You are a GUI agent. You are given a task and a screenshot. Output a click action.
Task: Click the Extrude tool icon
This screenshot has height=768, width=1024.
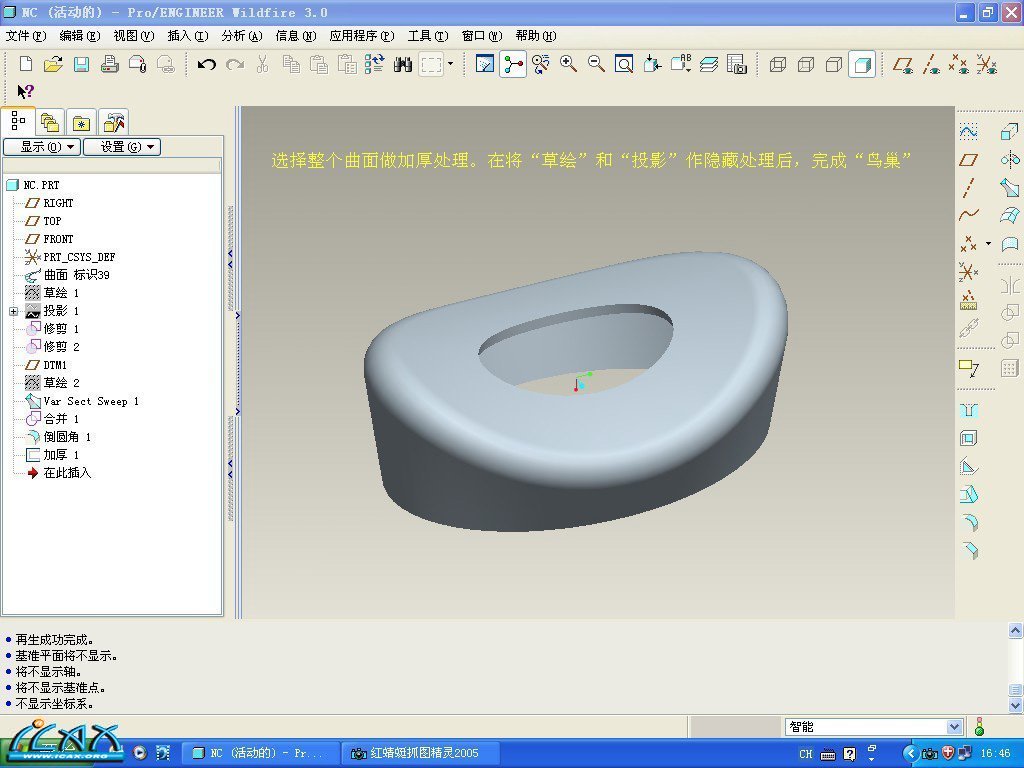pos(1009,131)
